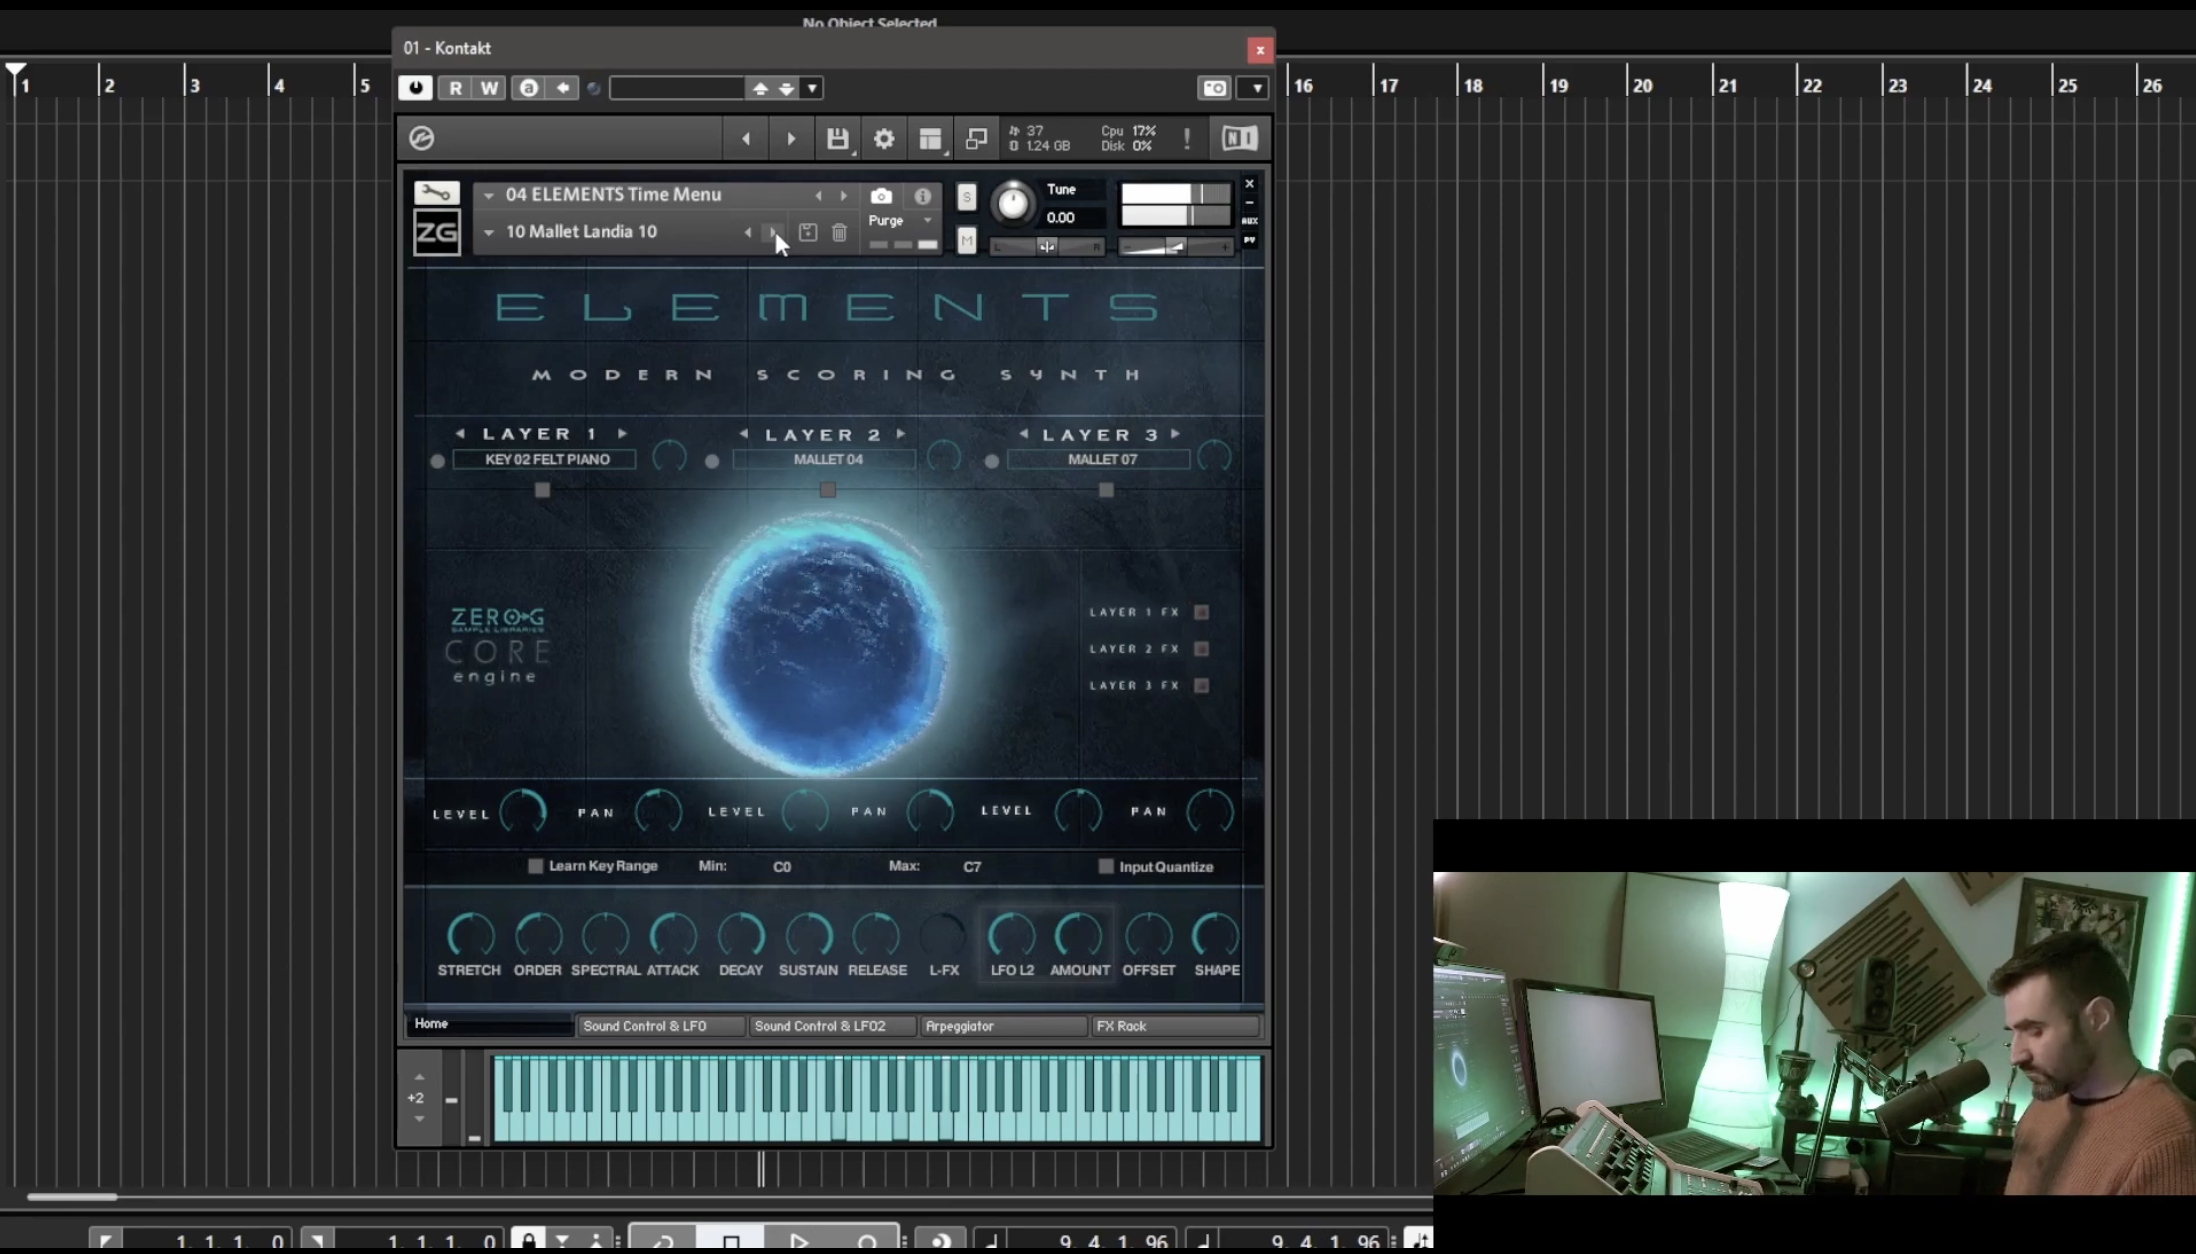Save the current snapshot
Viewport: 2196px width, 1254px height.
click(808, 233)
